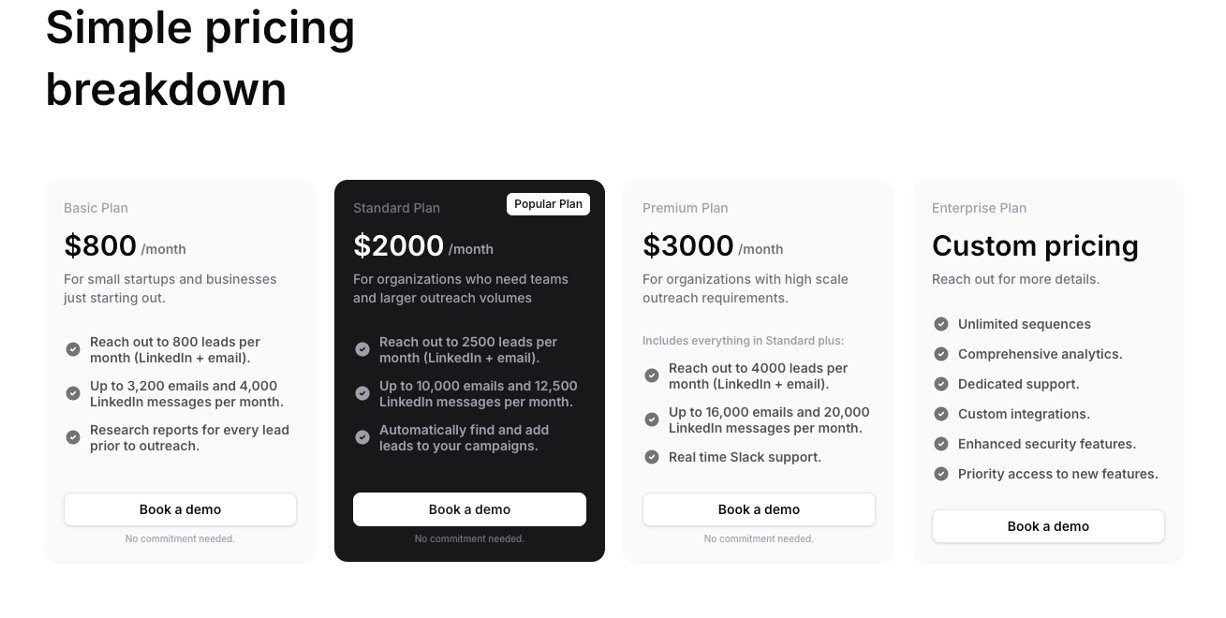Image resolution: width=1226 pixels, height=618 pixels.
Task: Click checkmark icon next to "Unlimited sequences"
Action: [x=941, y=324]
